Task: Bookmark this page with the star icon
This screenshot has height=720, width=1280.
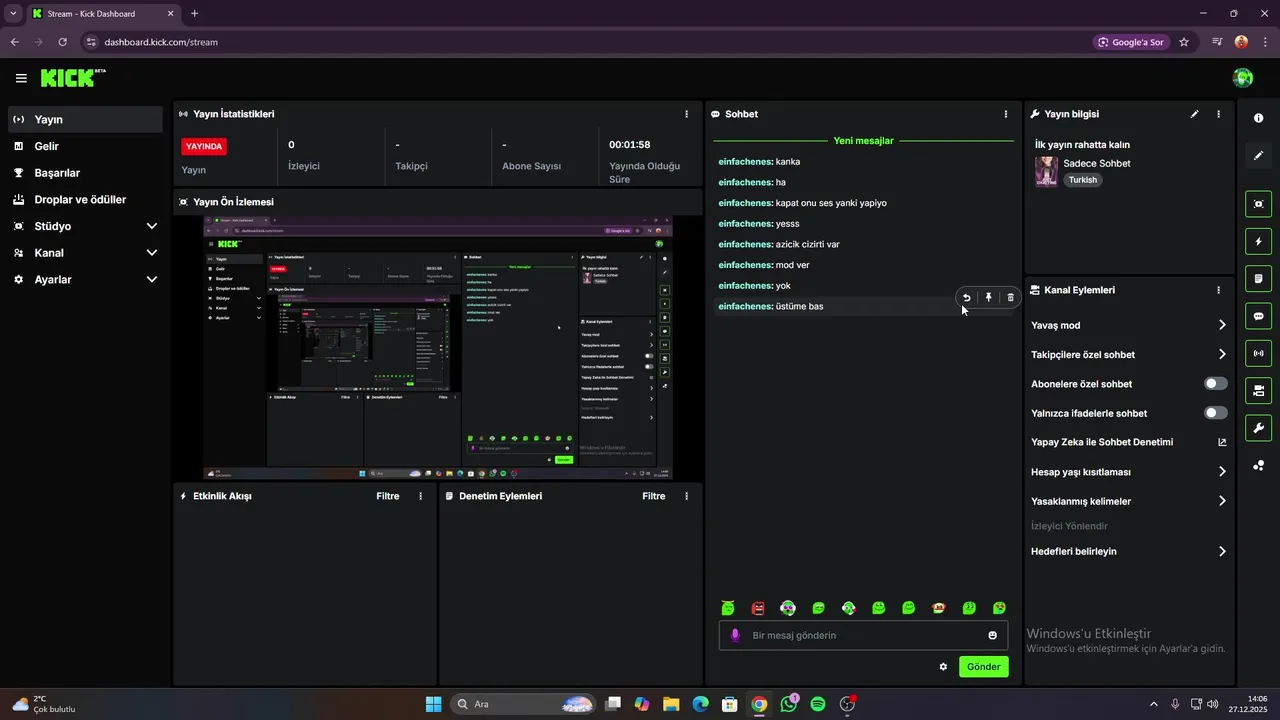Action: [x=1184, y=42]
